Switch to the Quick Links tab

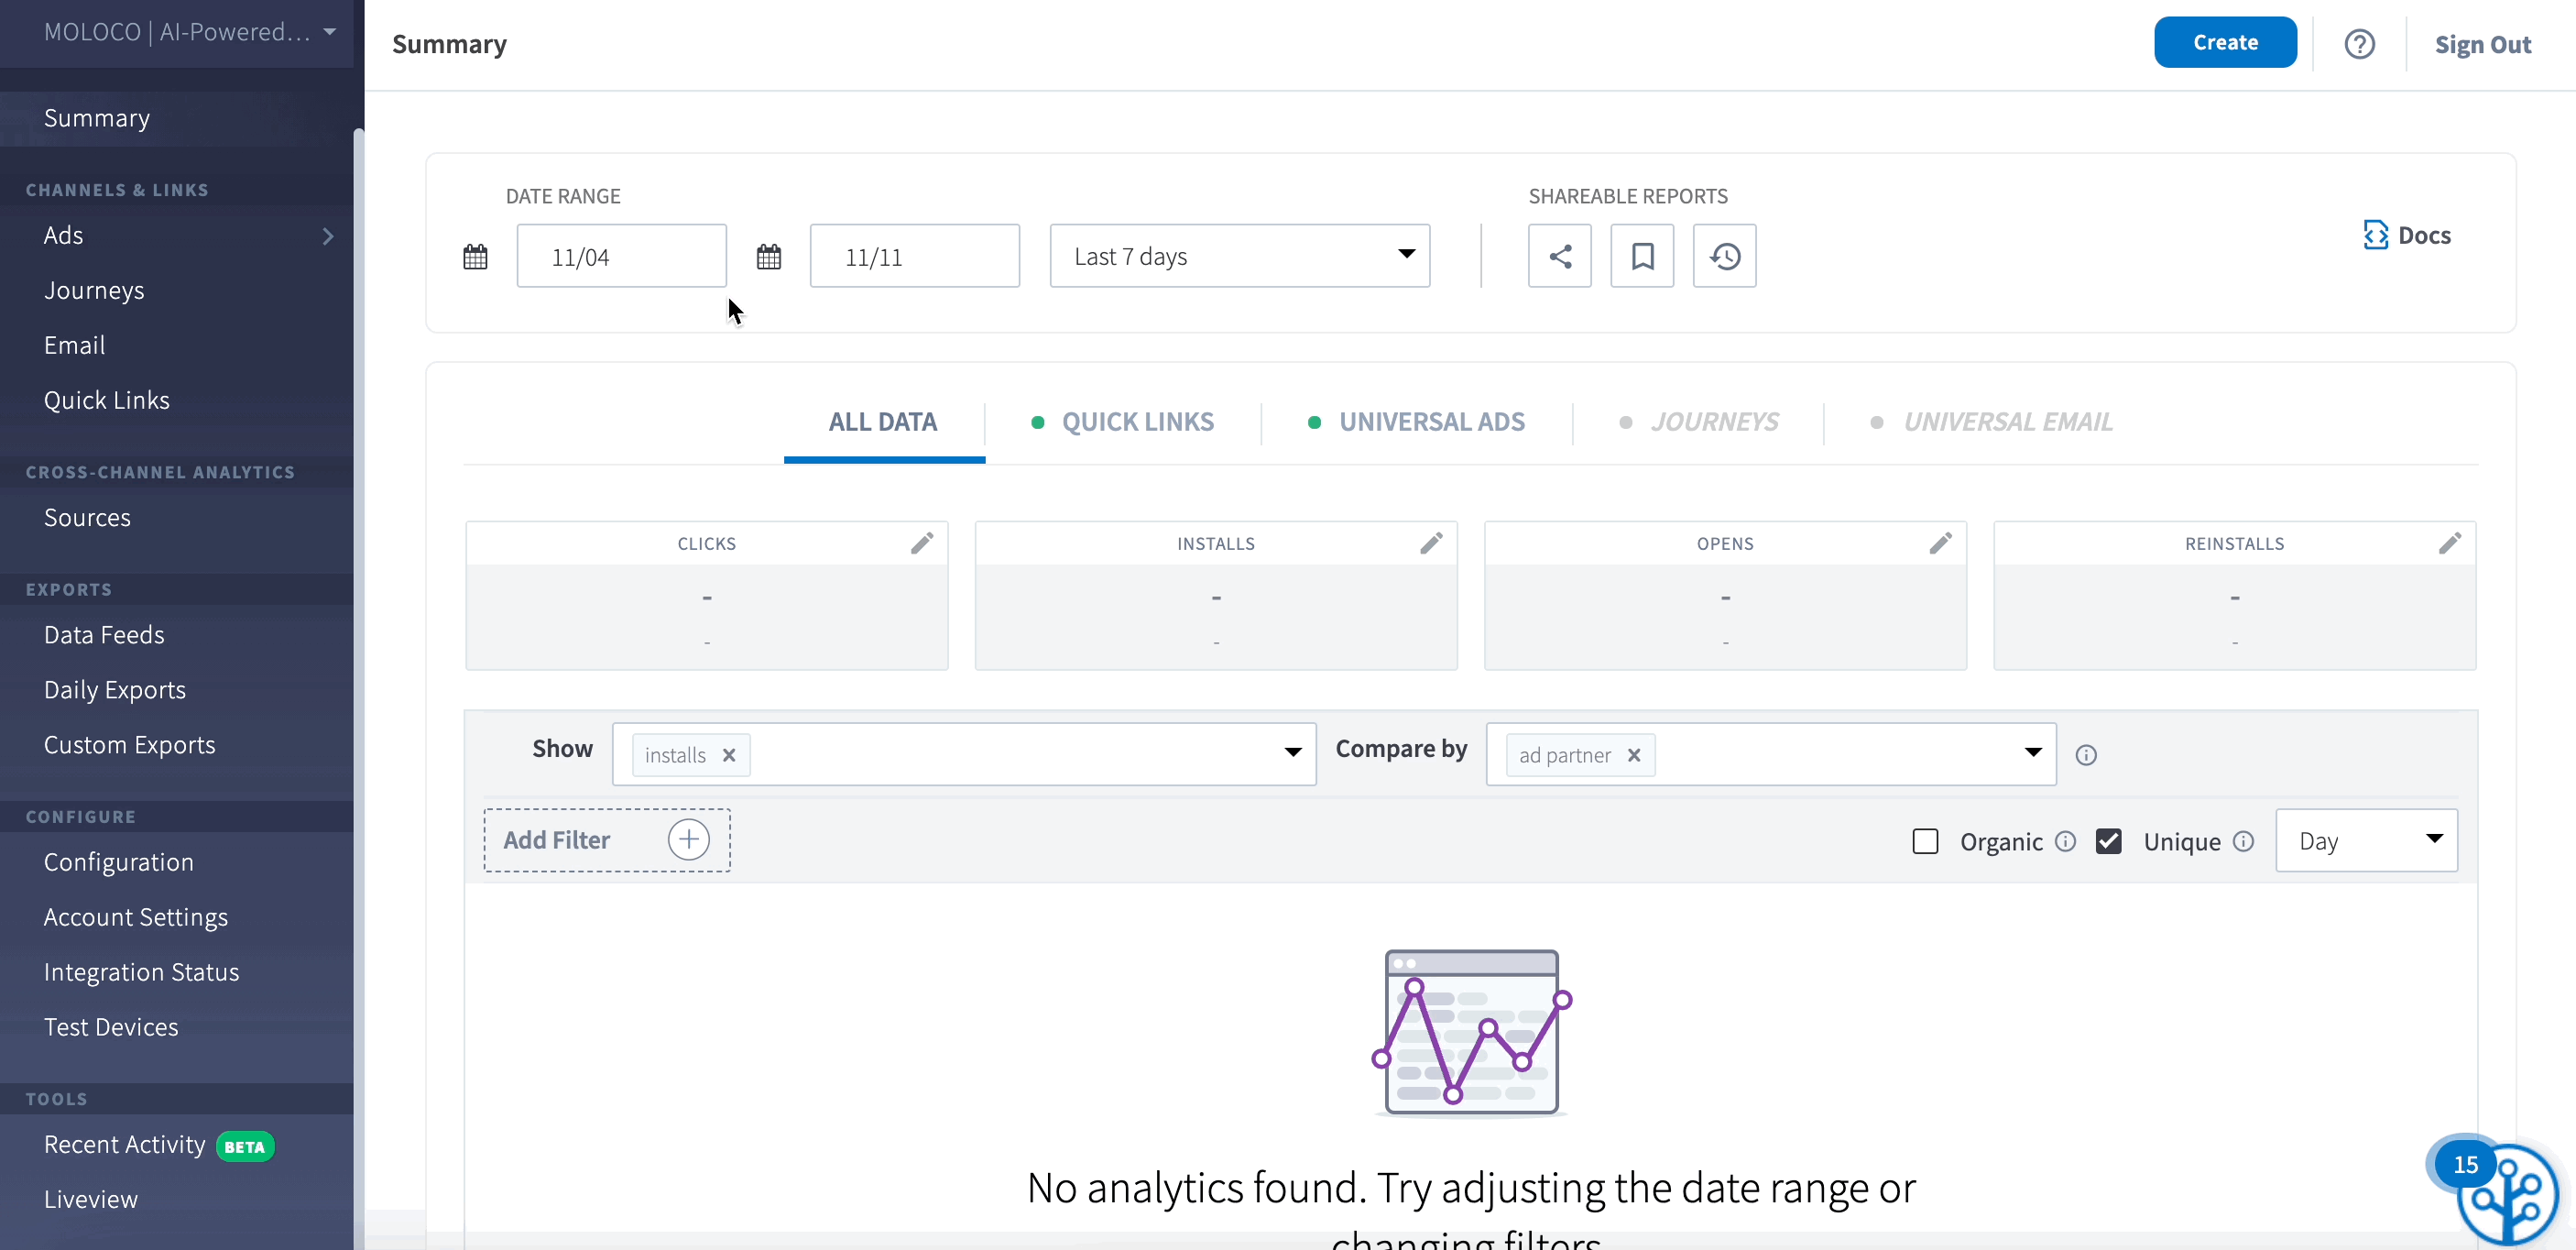1137,422
